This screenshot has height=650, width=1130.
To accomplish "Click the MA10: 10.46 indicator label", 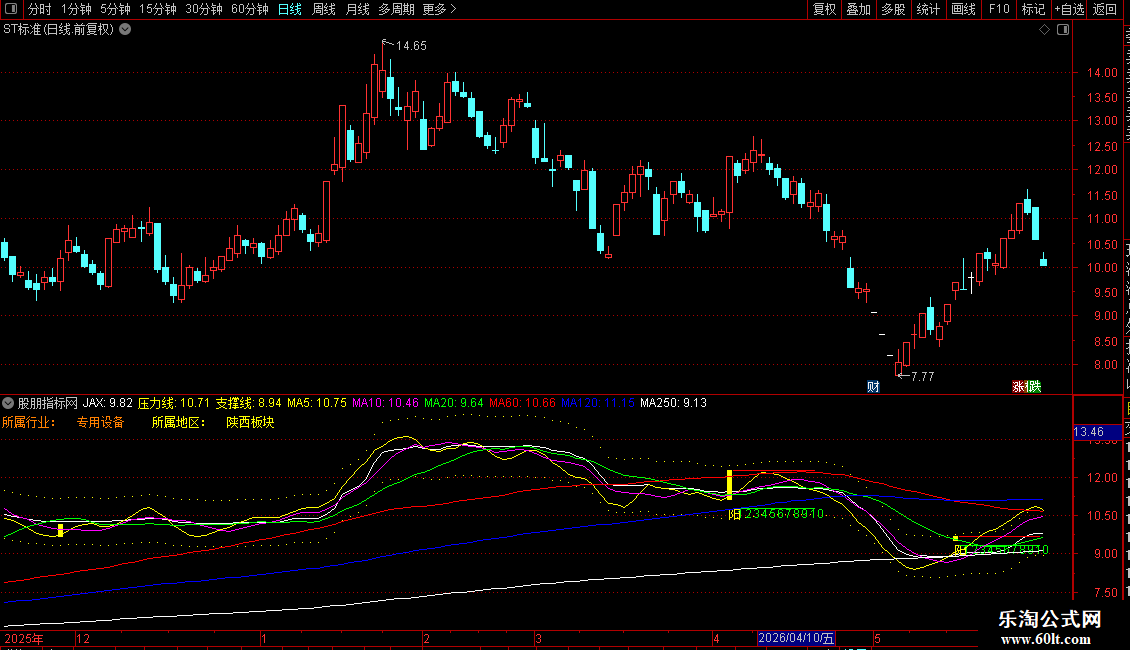I will tap(385, 403).
